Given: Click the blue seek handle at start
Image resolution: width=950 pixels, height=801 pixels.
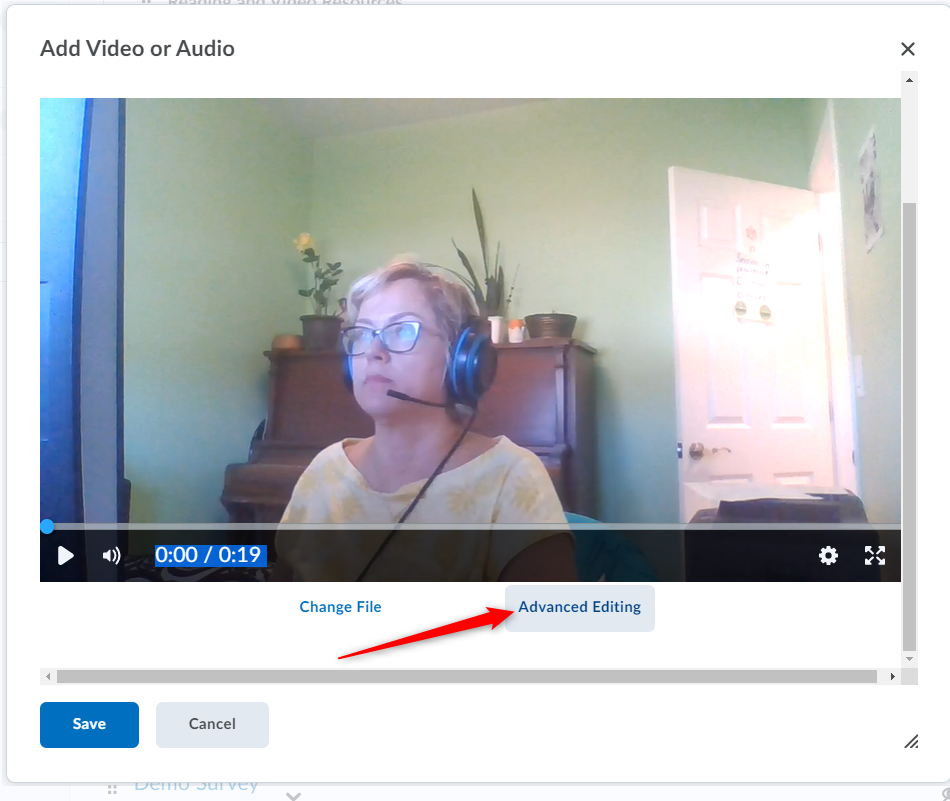Looking at the screenshot, I should point(46,526).
